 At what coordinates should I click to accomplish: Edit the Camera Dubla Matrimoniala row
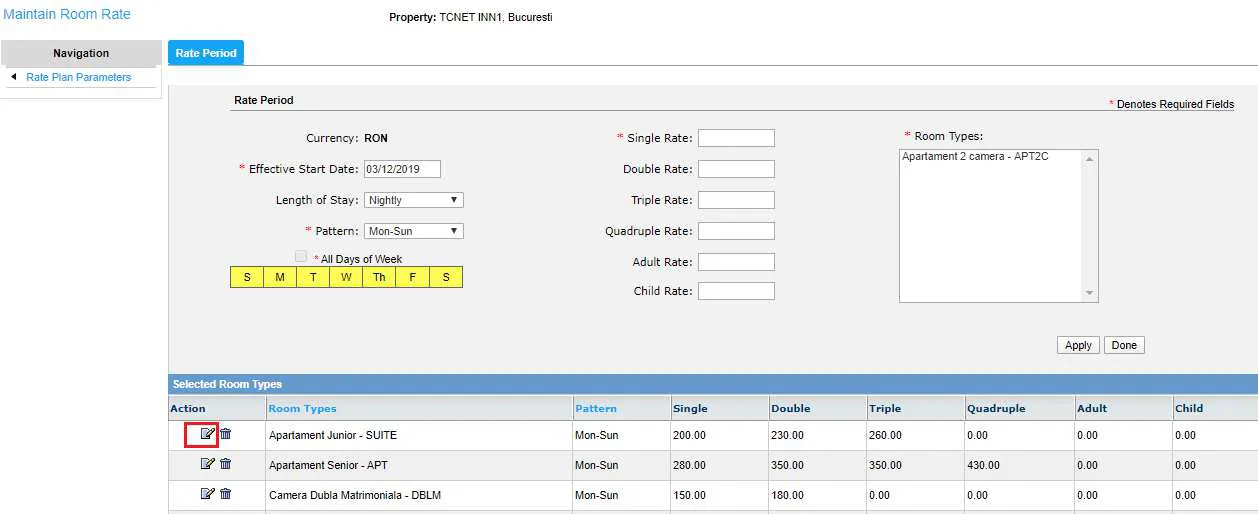[207, 494]
